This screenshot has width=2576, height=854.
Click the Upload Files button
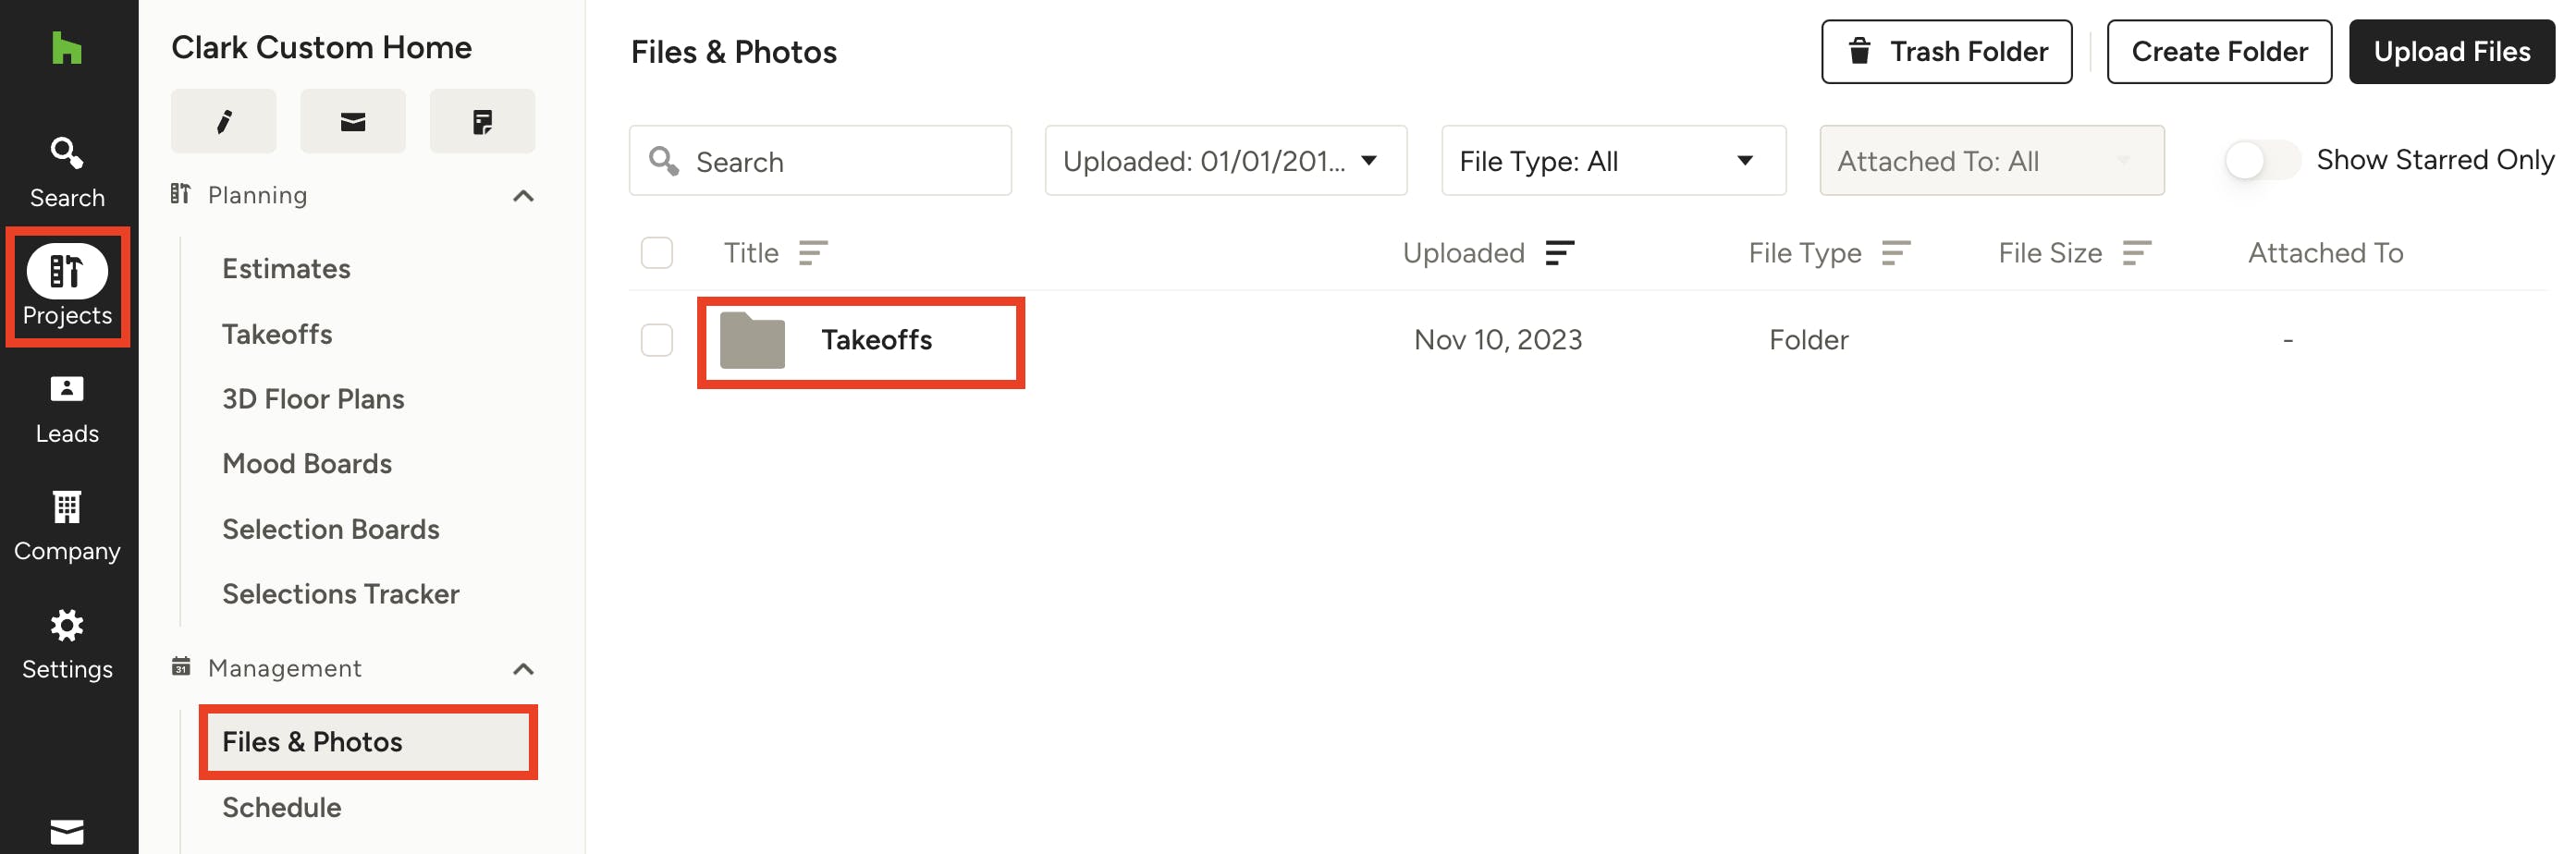tap(2451, 51)
